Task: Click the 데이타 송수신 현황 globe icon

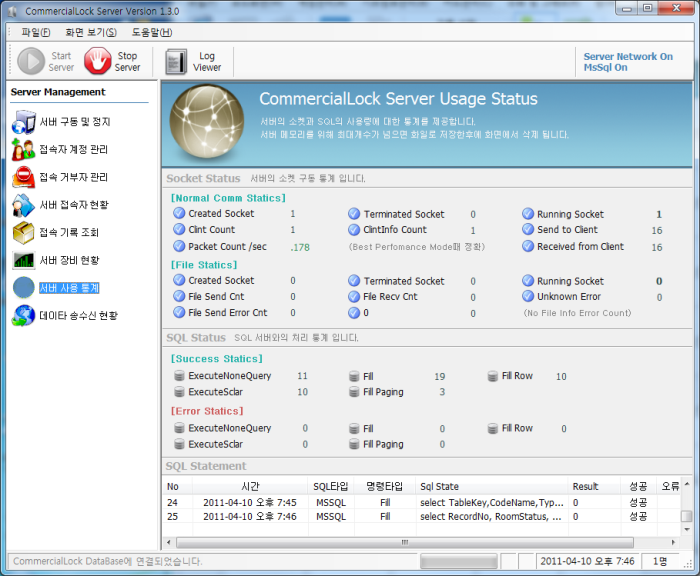Action: click(23, 316)
